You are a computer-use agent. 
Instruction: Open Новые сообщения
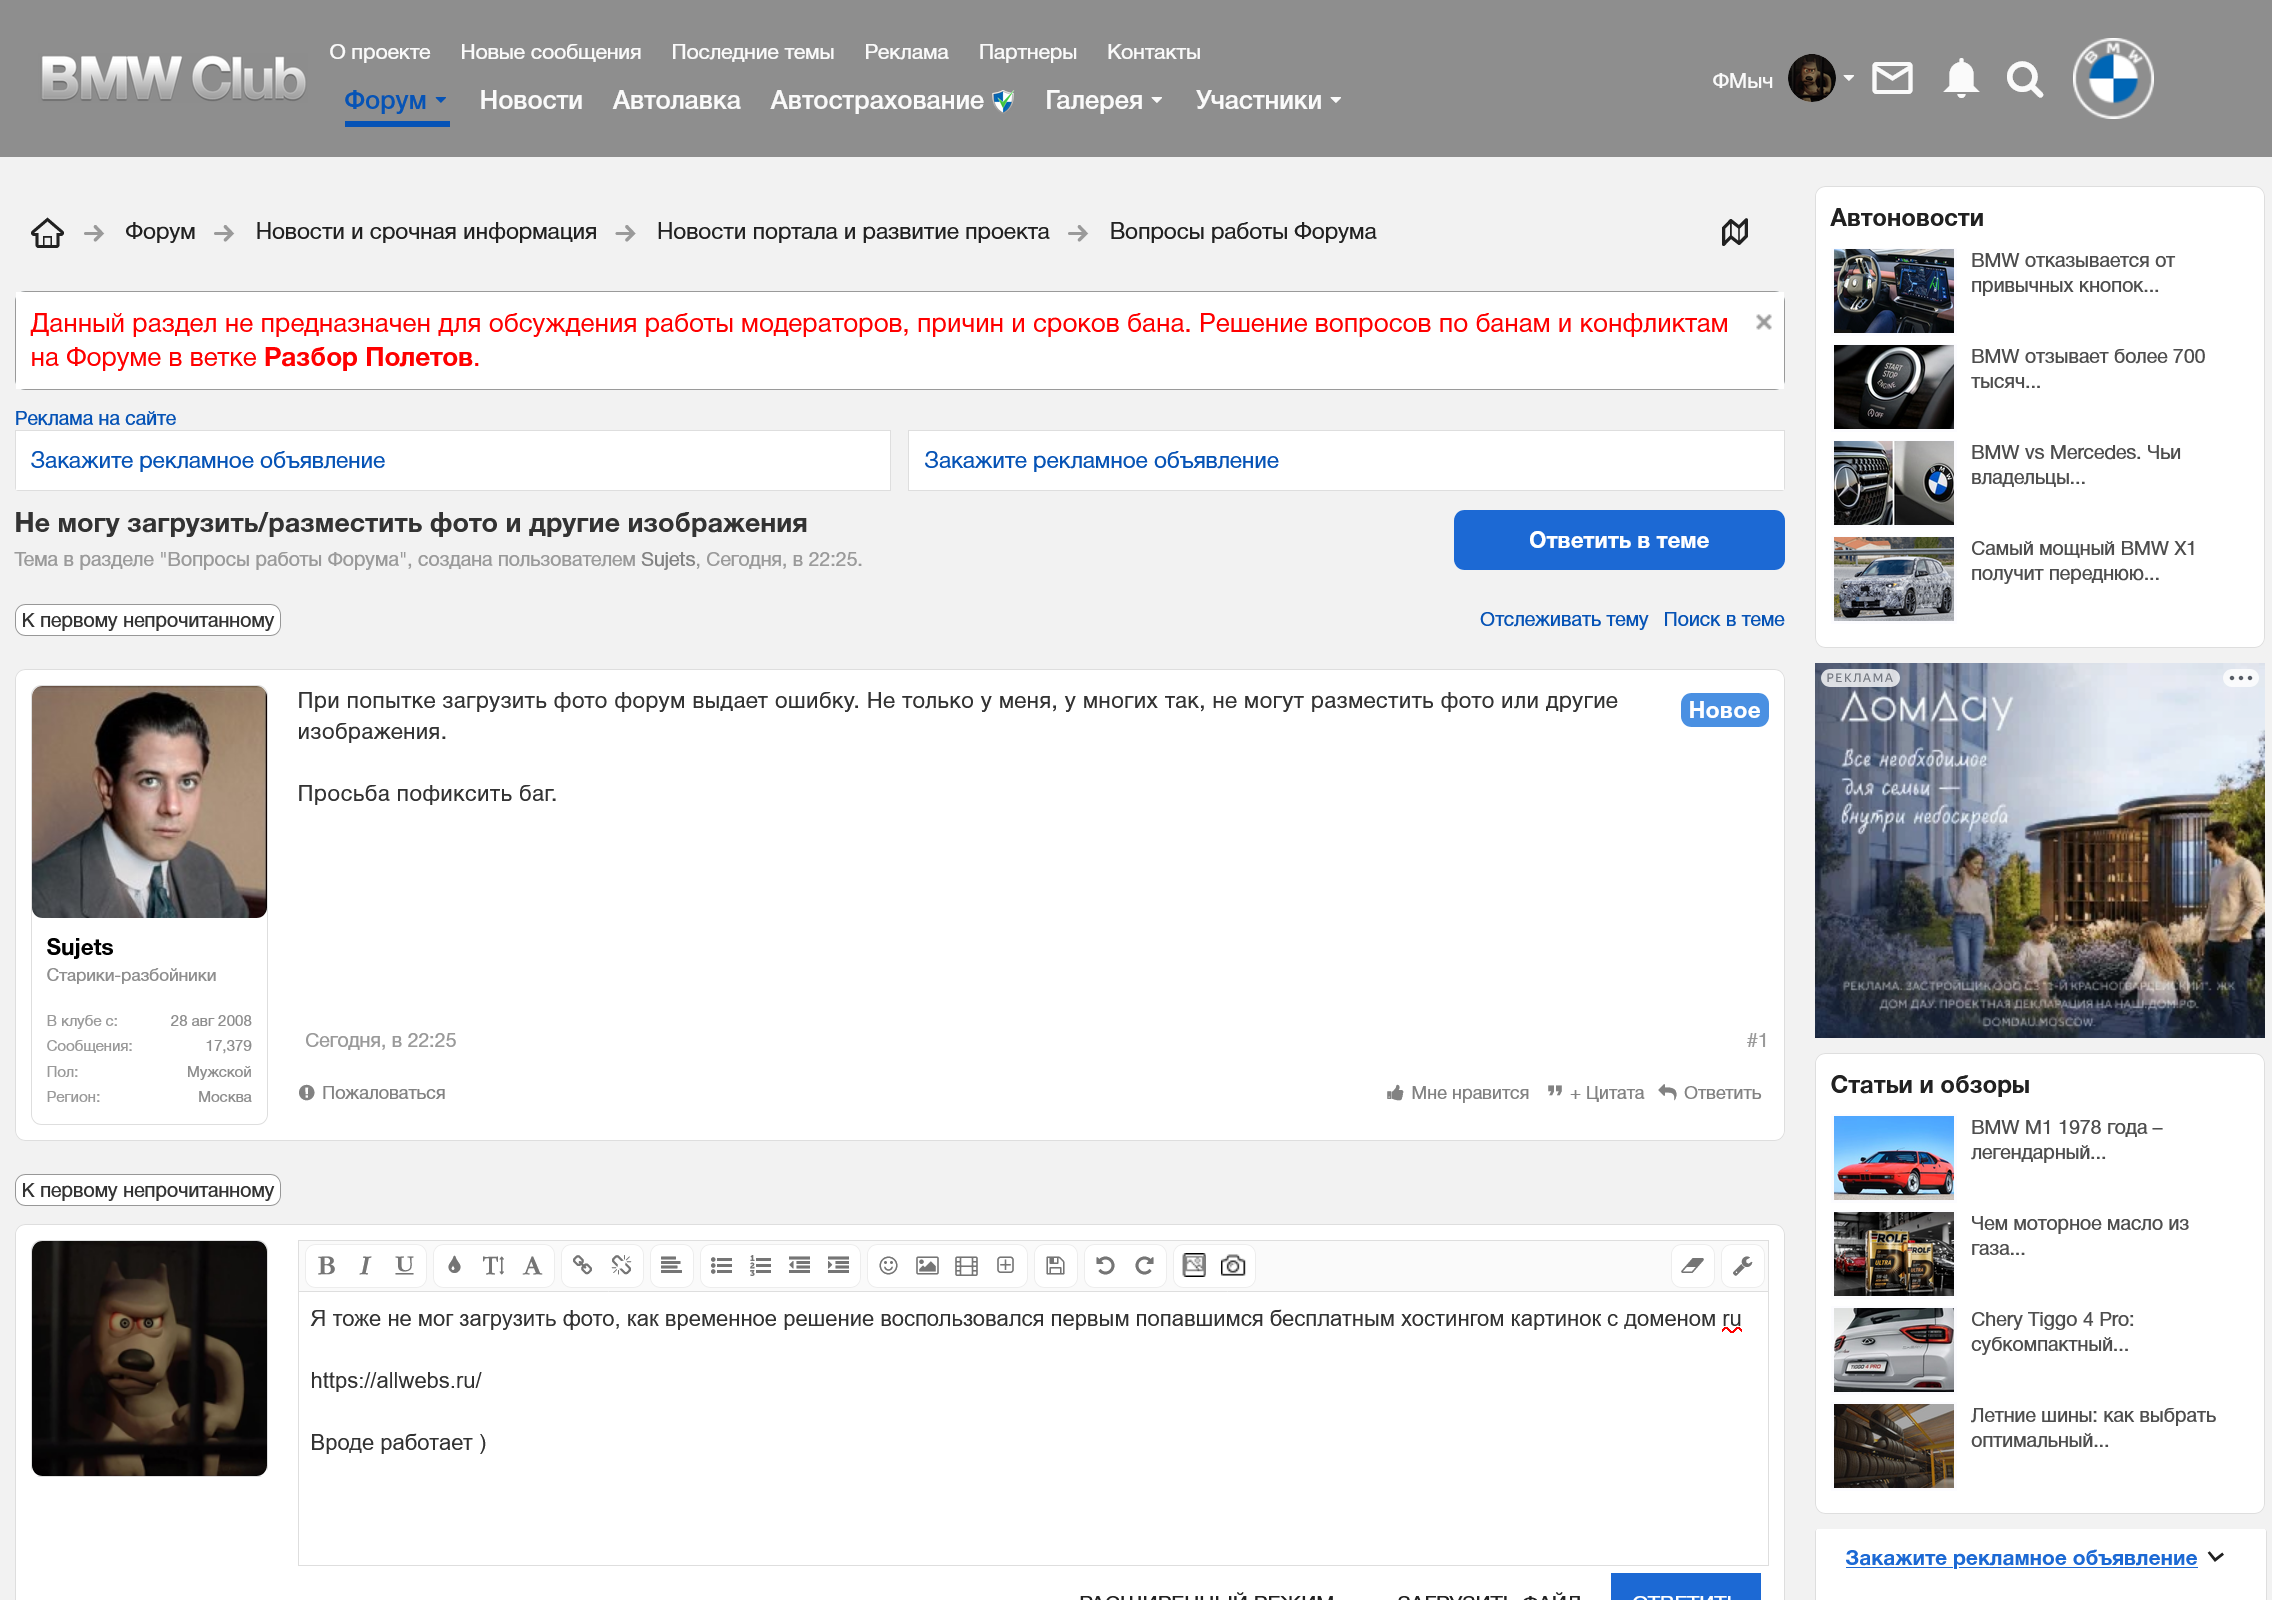point(551,52)
